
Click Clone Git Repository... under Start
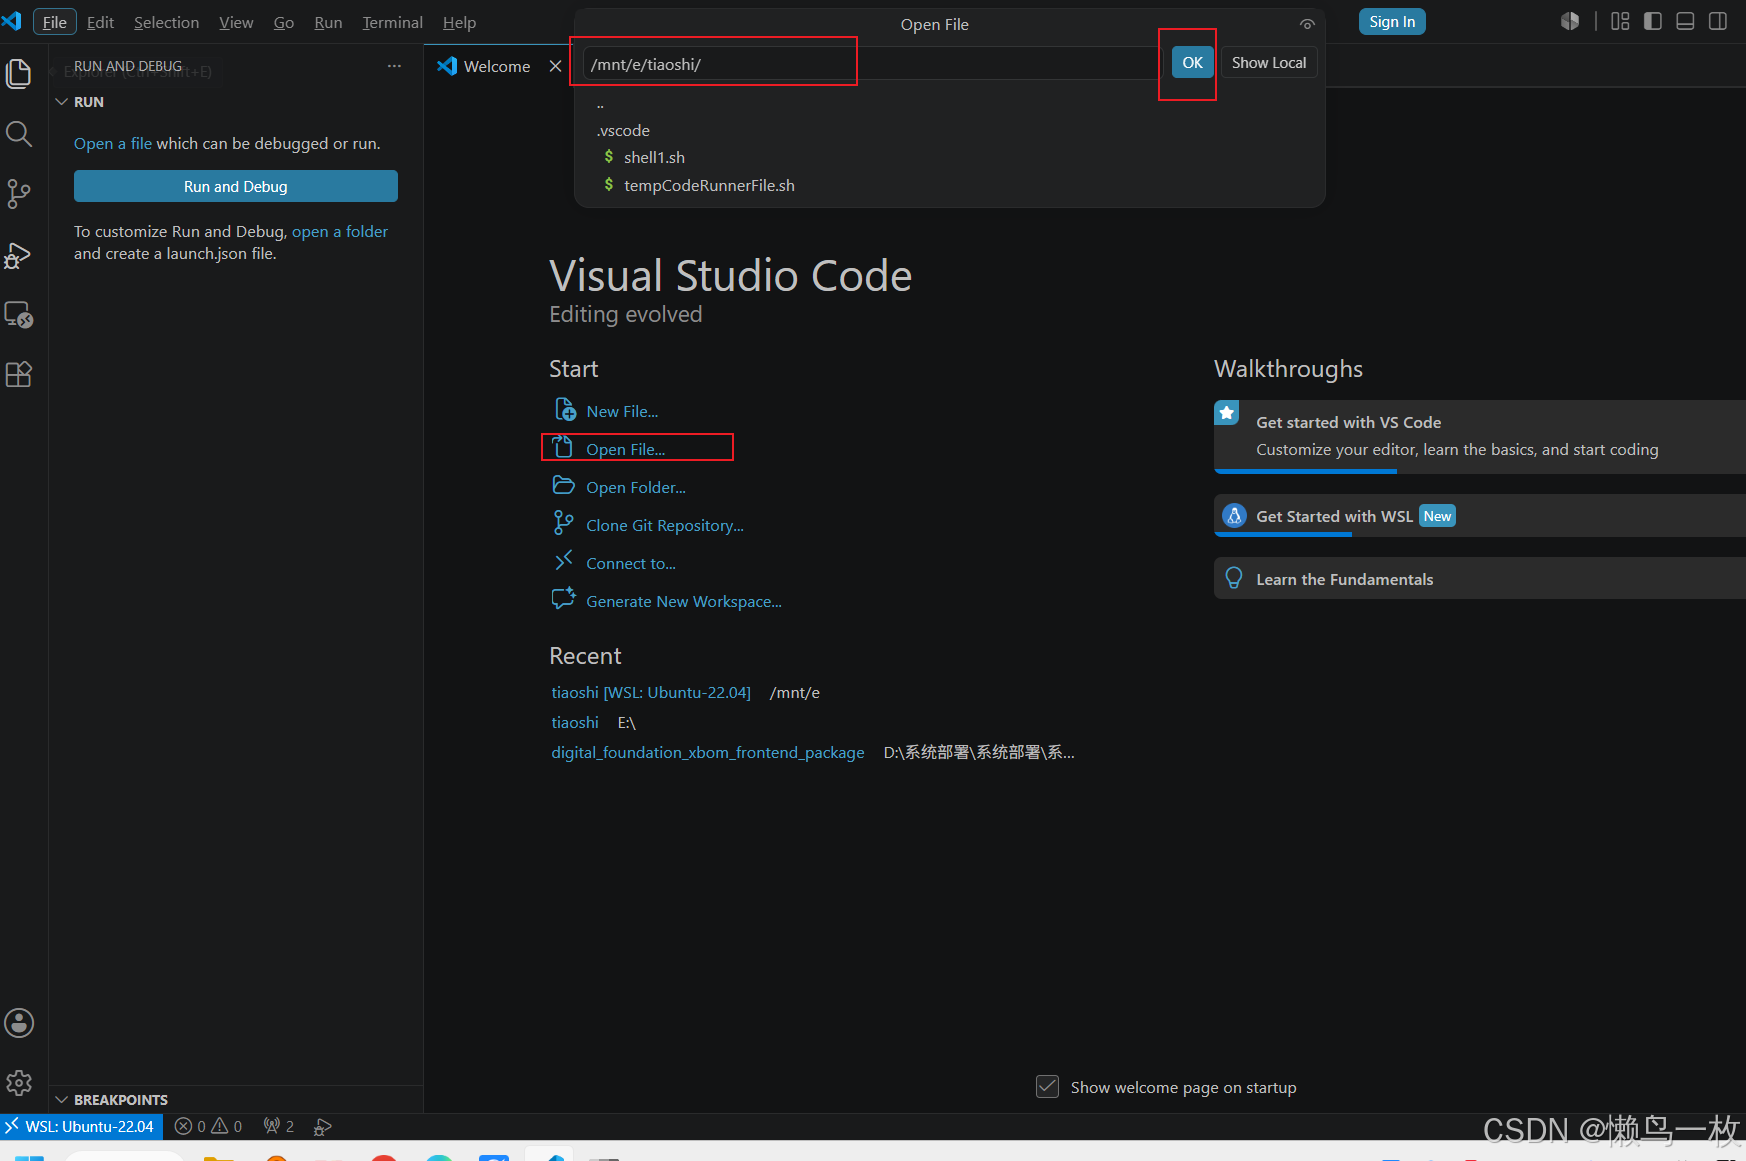point(649,525)
